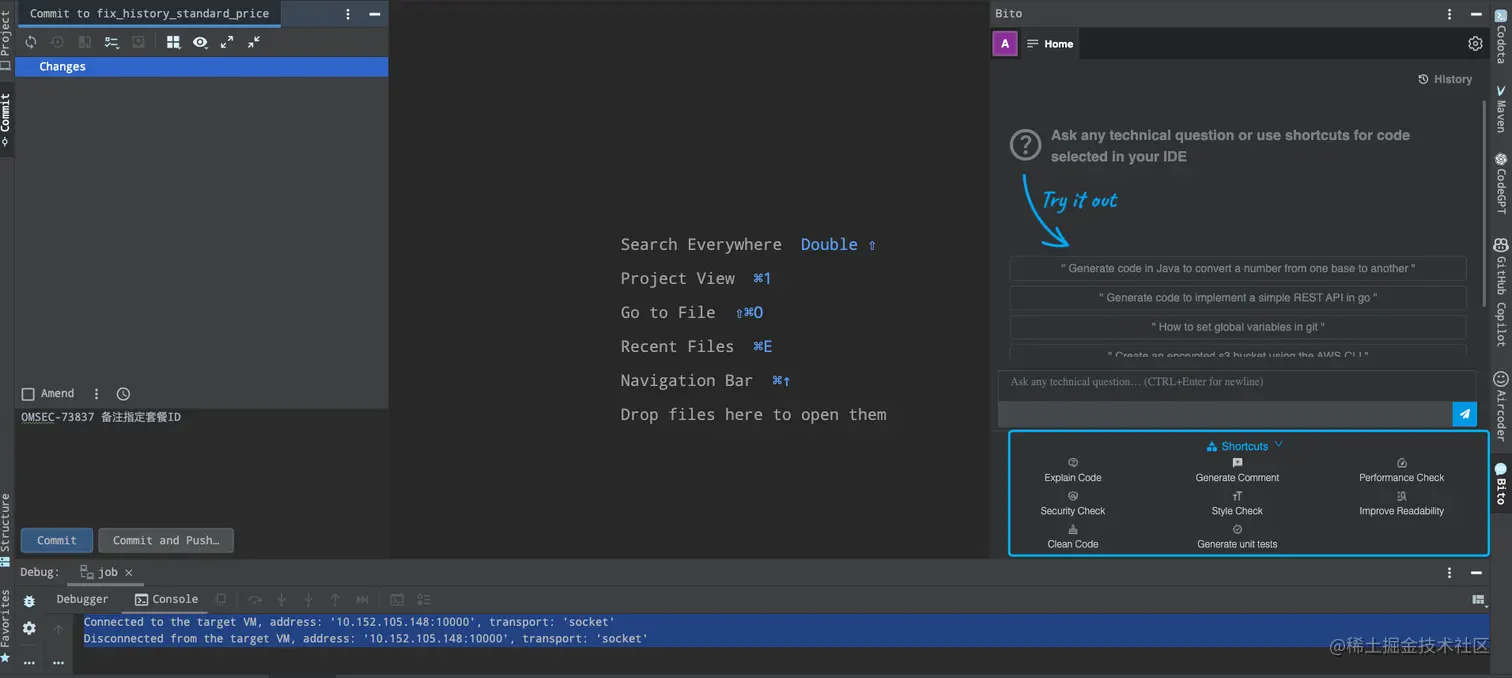Click the Ask any technical question field
1512x678 pixels.
click(1237, 386)
